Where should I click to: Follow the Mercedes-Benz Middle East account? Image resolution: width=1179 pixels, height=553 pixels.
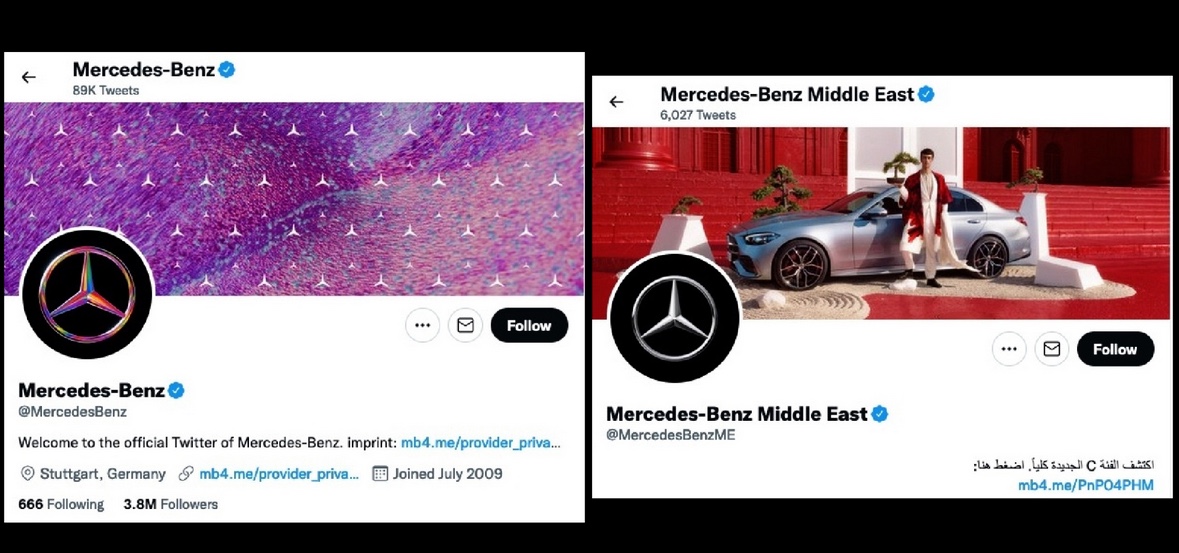[x=1115, y=349]
